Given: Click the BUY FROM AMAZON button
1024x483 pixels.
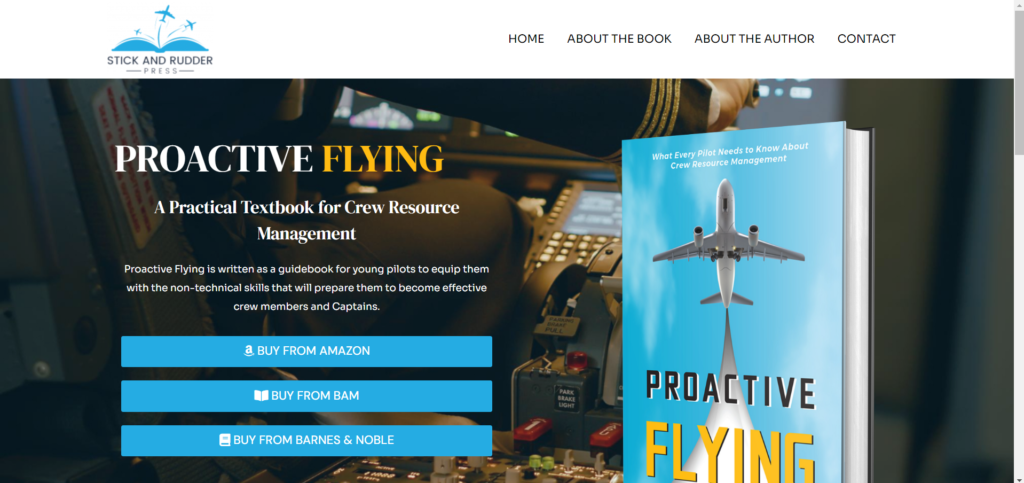Looking at the screenshot, I should click(306, 351).
